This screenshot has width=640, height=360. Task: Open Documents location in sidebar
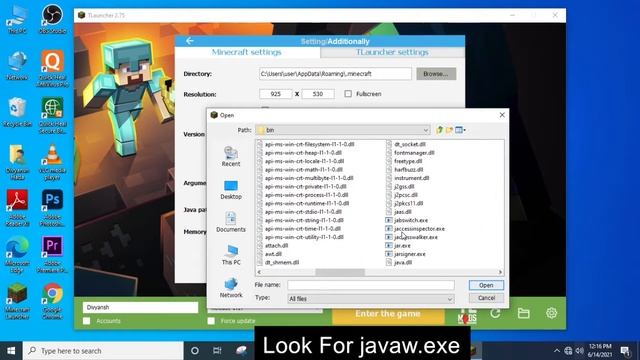click(x=231, y=222)
